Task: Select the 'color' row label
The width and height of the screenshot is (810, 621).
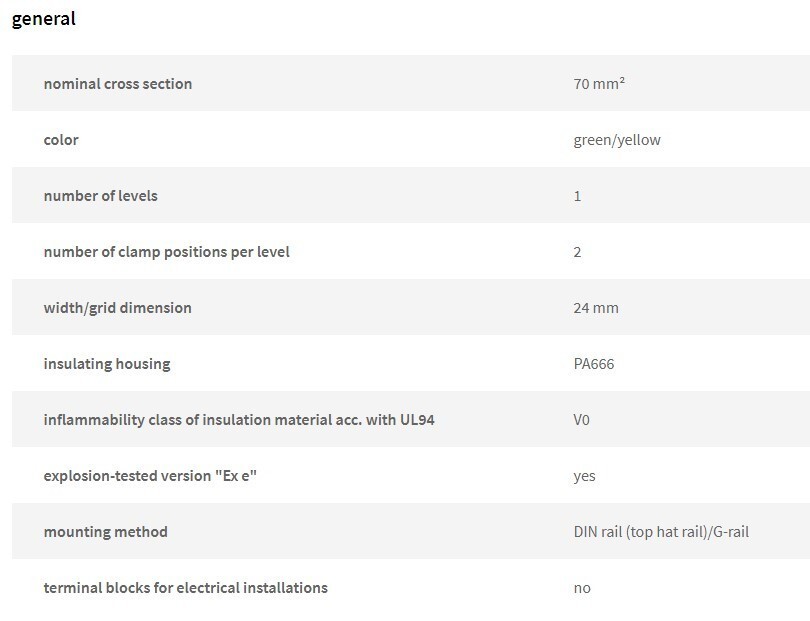Action: pos(61,140)
